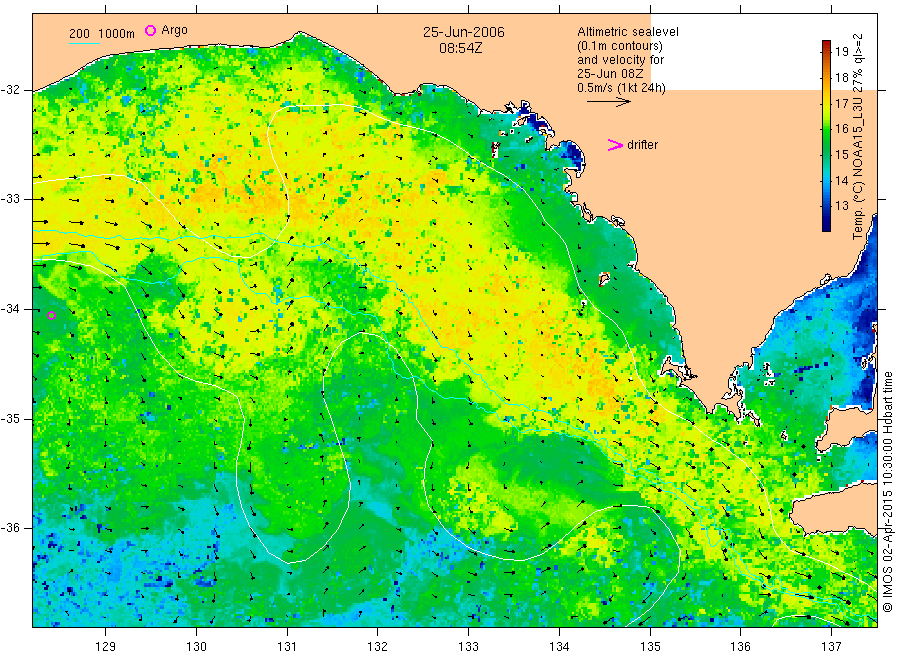Click the 16 value on temperature scale
900x660 pixels.
click(x=841, y=129)
